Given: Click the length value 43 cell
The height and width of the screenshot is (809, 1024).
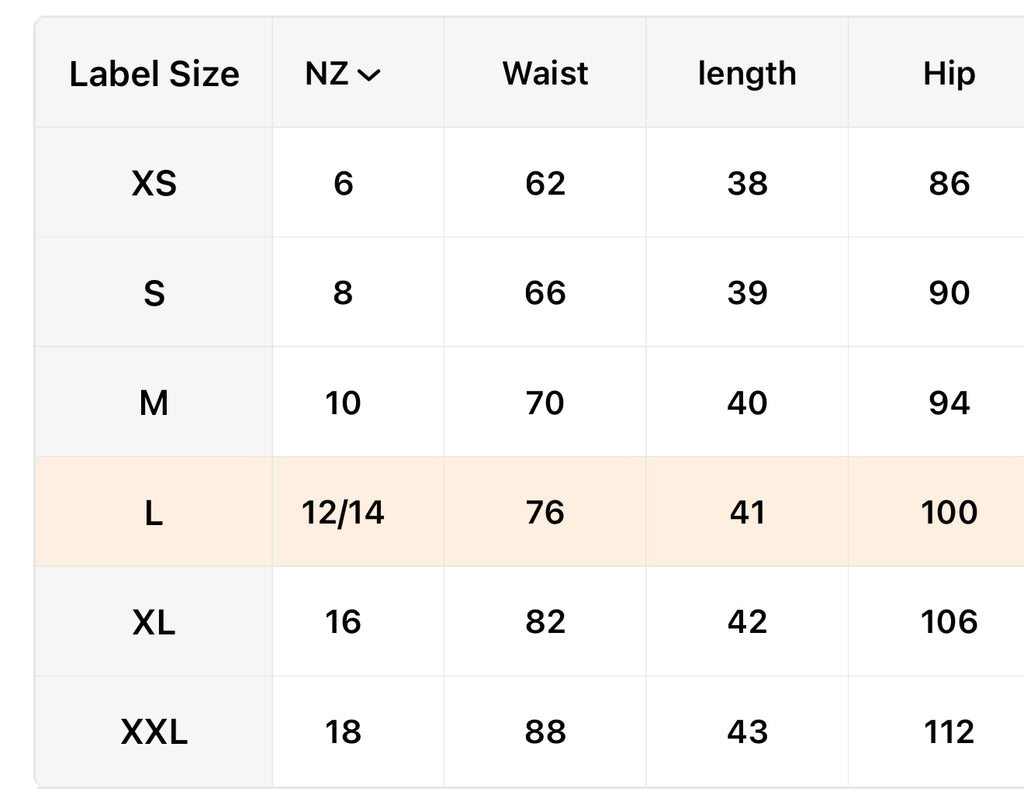Looking at the screenshot, I should [x=747, y=732].
